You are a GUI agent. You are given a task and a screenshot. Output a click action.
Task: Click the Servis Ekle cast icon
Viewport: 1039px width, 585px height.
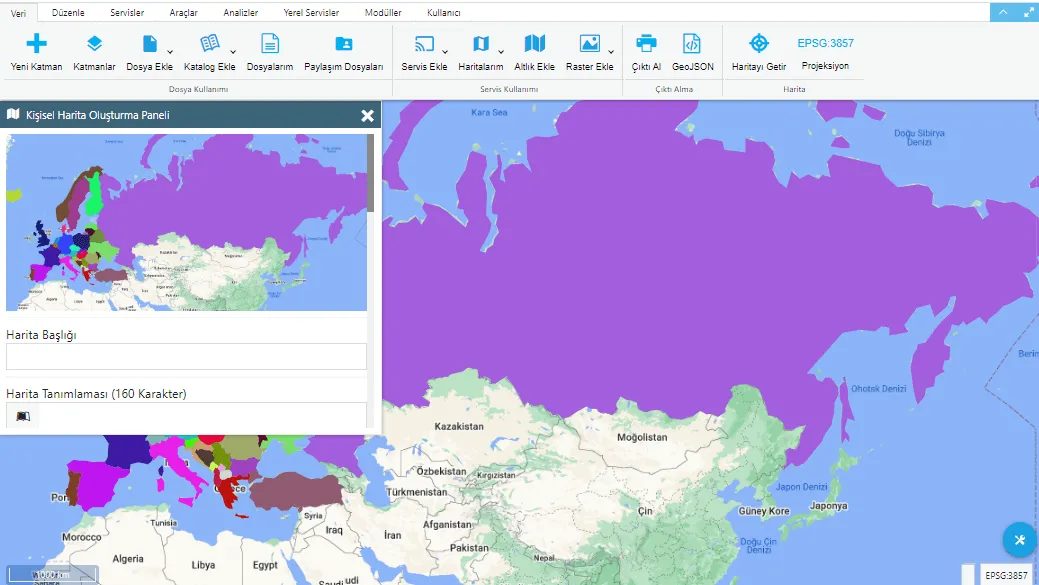click(x=424, y=44)
